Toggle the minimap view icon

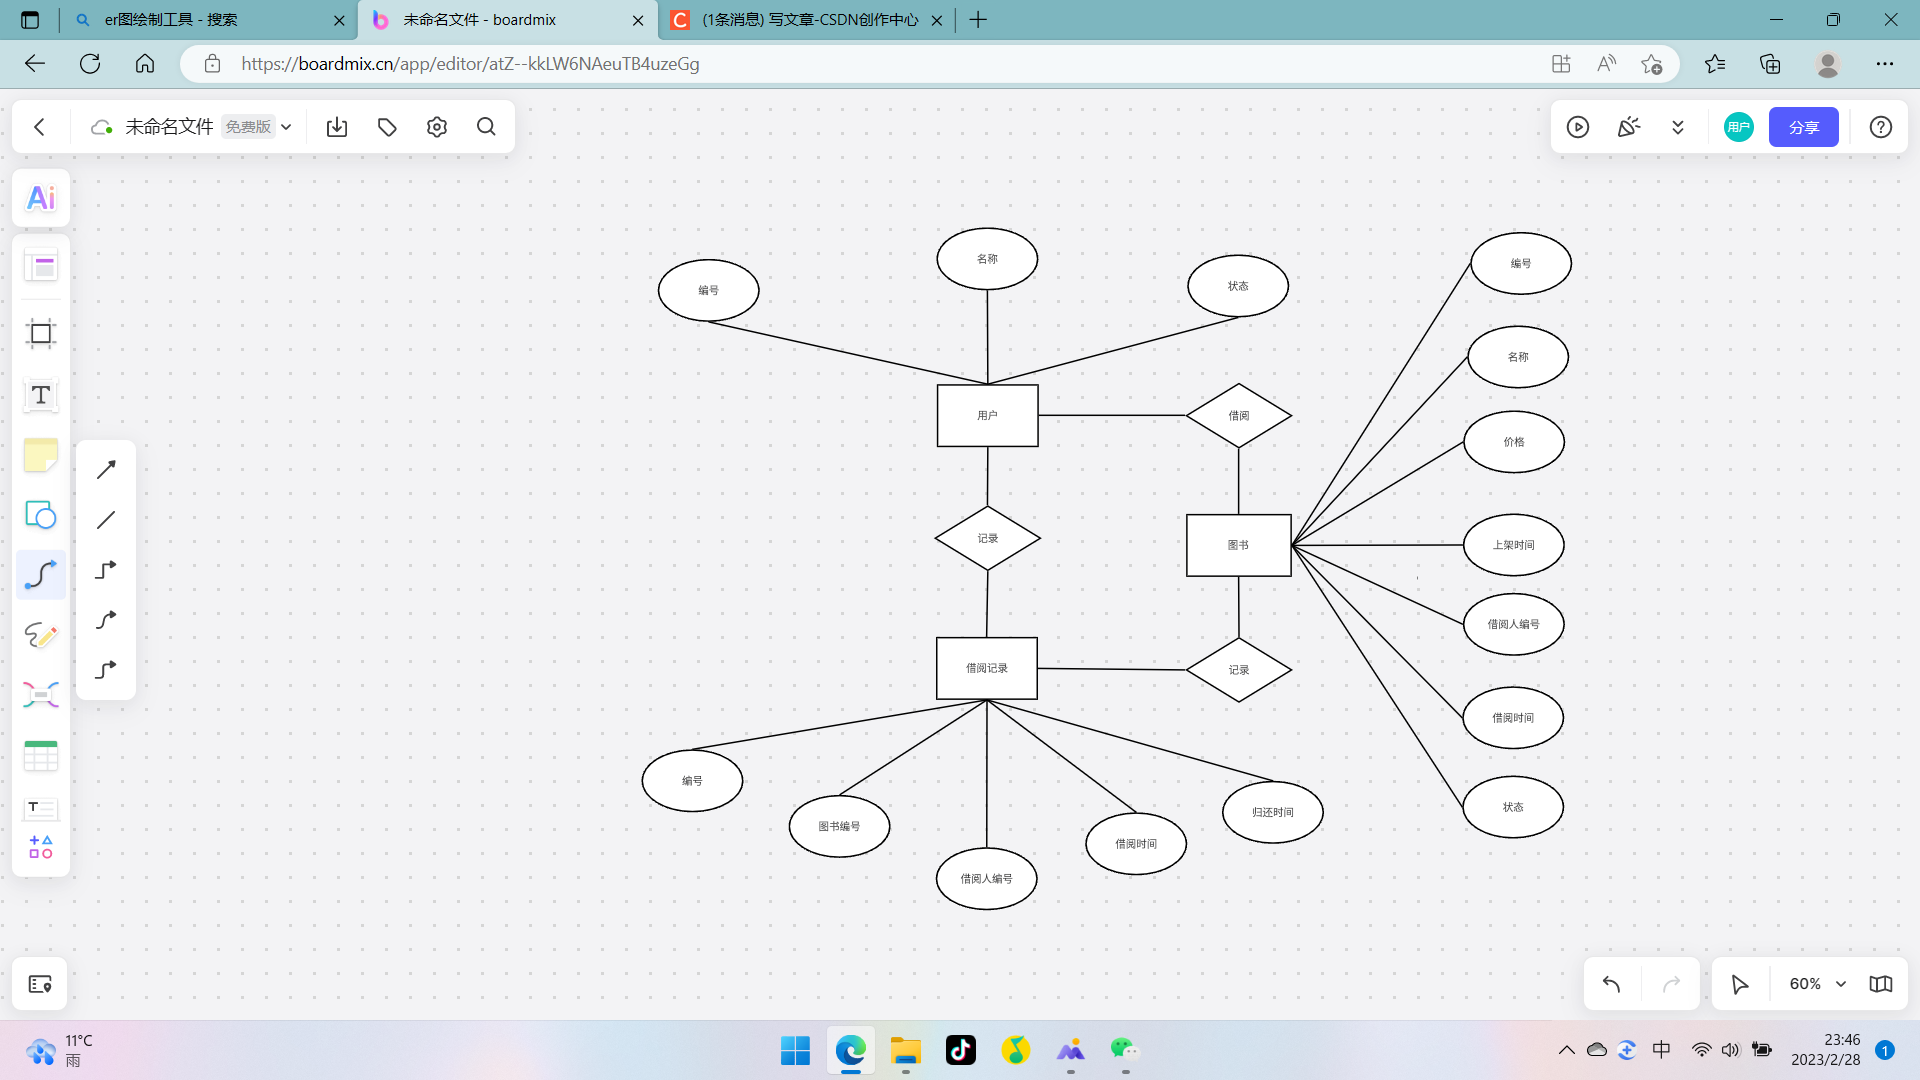pyautogui.click(x=1881, y=984)
